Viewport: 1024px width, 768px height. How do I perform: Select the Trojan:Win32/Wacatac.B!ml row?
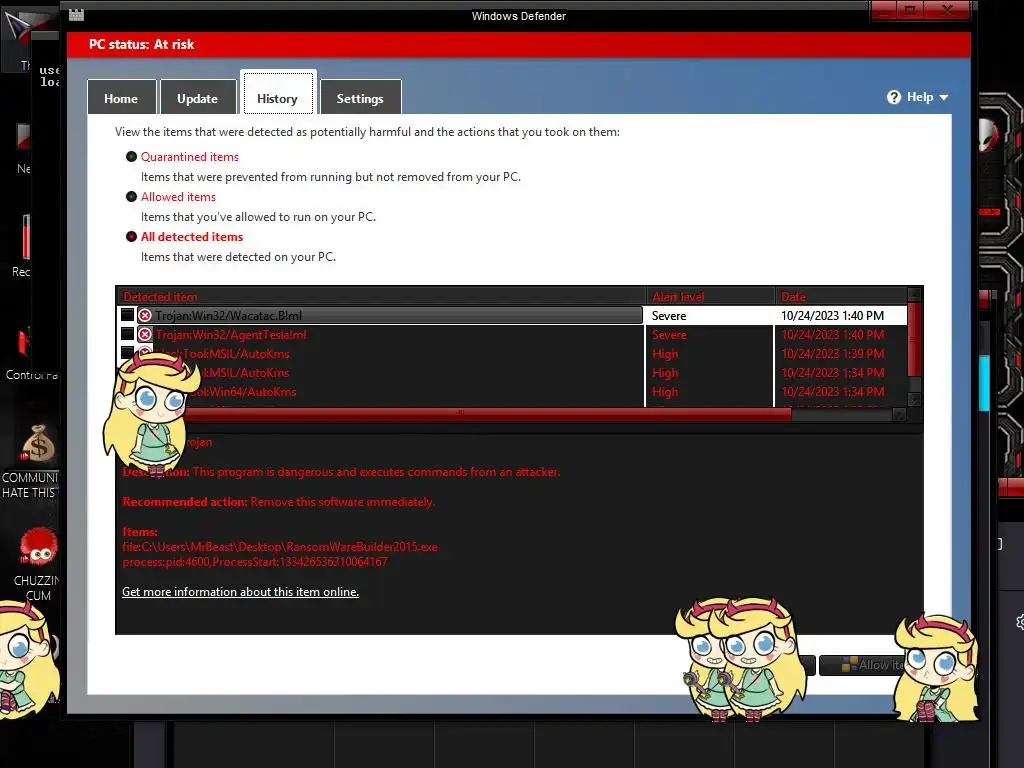(x=512, y=315)
